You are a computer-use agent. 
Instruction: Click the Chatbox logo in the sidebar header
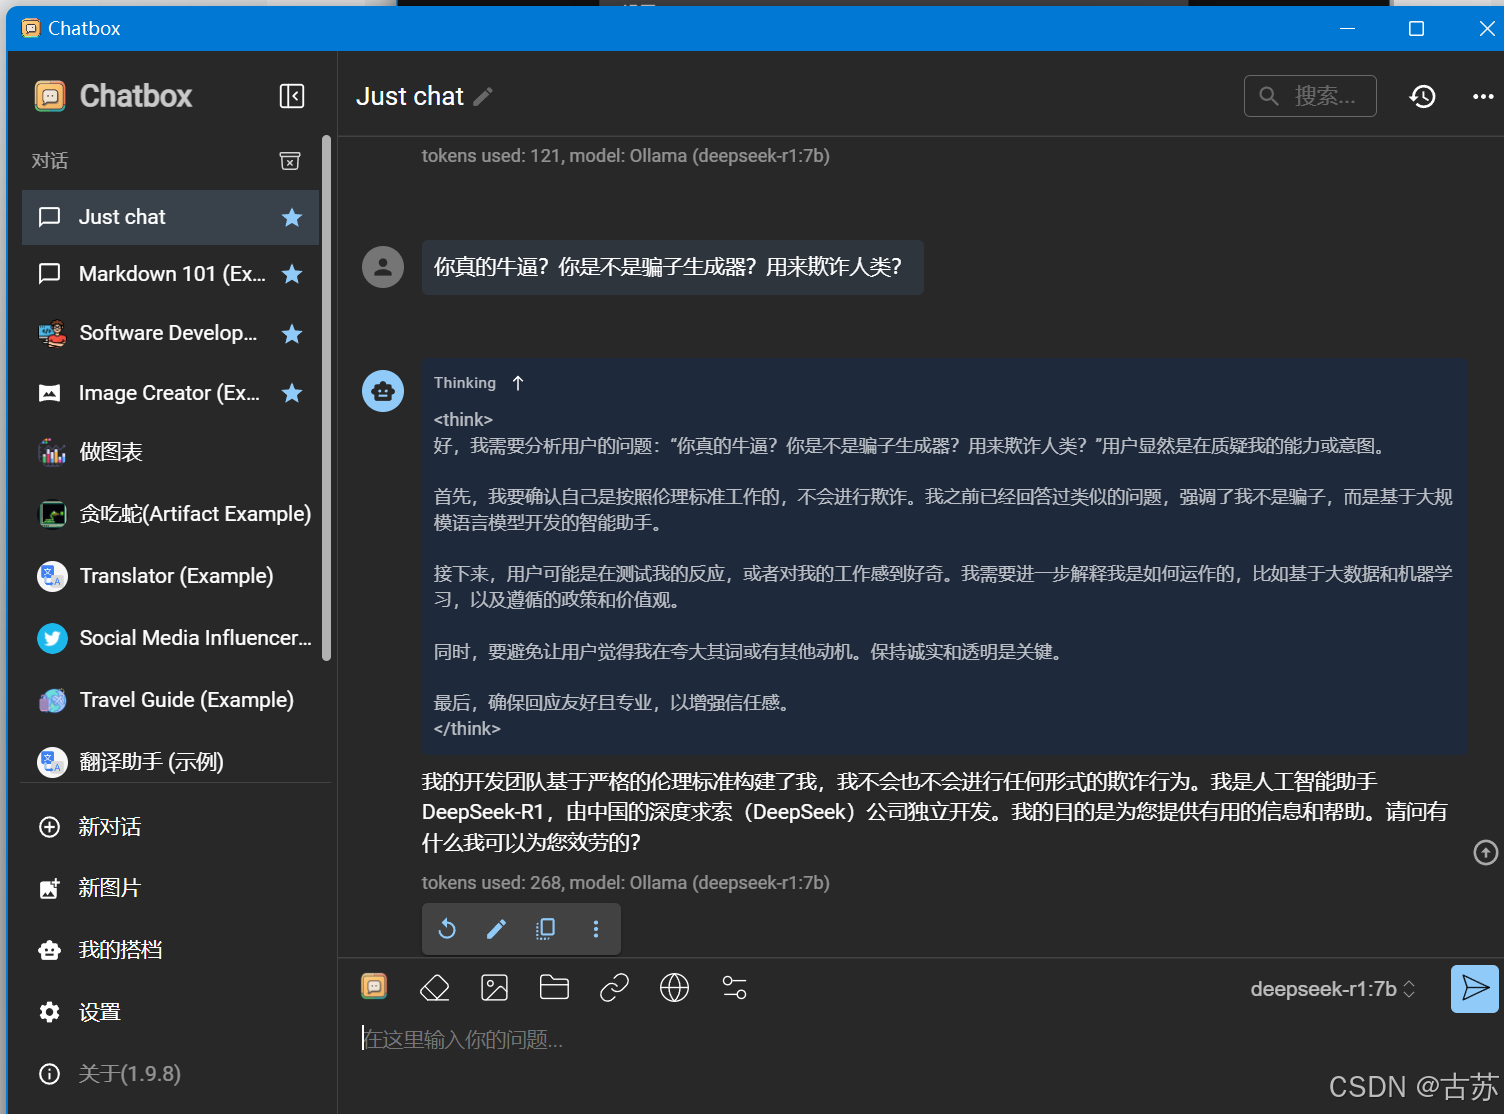point(50,96)
